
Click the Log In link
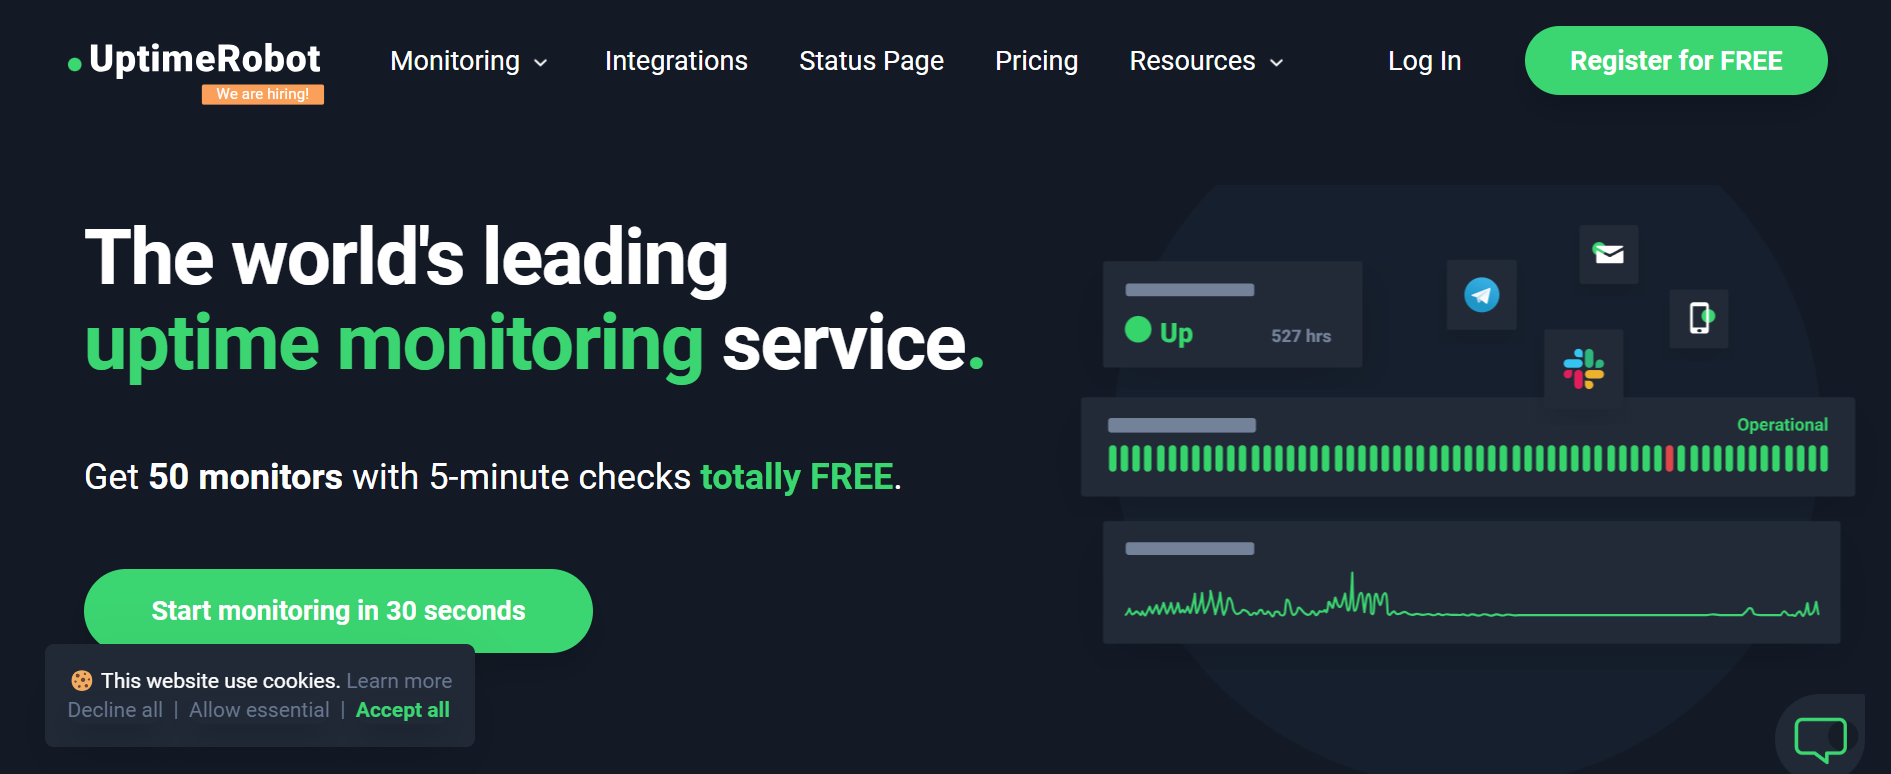coord(1424,61)
